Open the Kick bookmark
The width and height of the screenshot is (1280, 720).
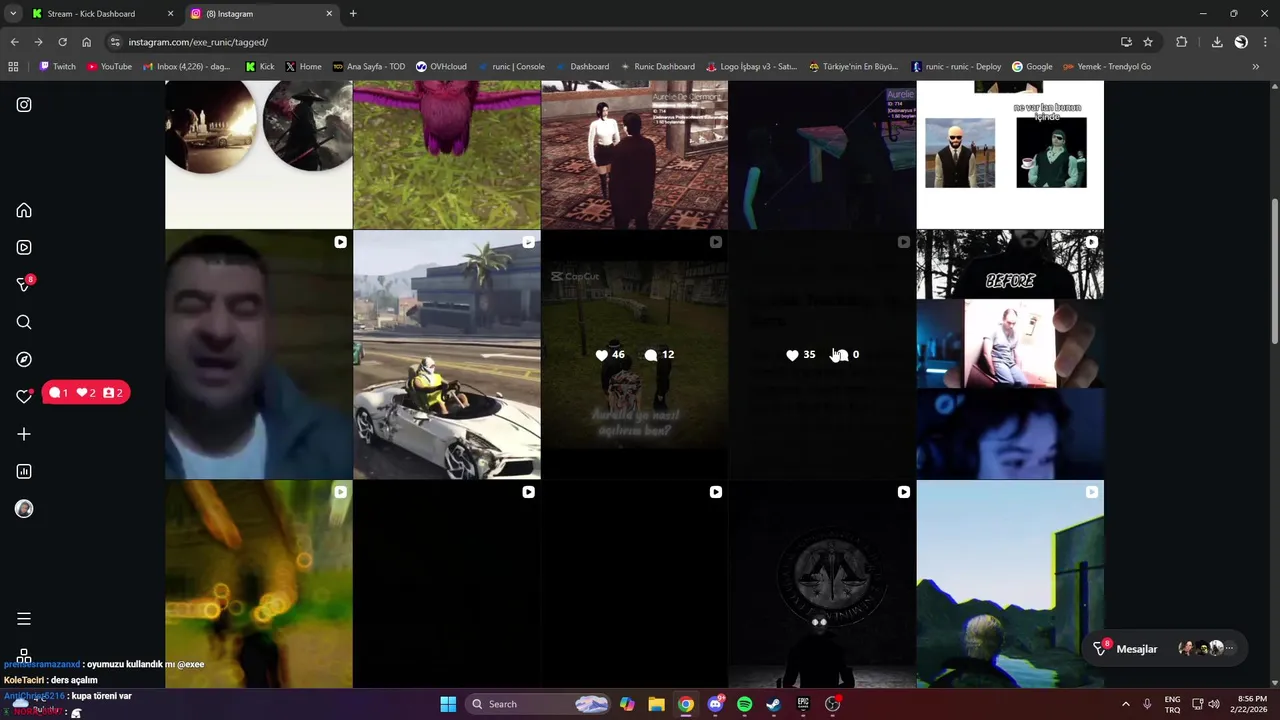pyautogui.click(x=260, y=67)
